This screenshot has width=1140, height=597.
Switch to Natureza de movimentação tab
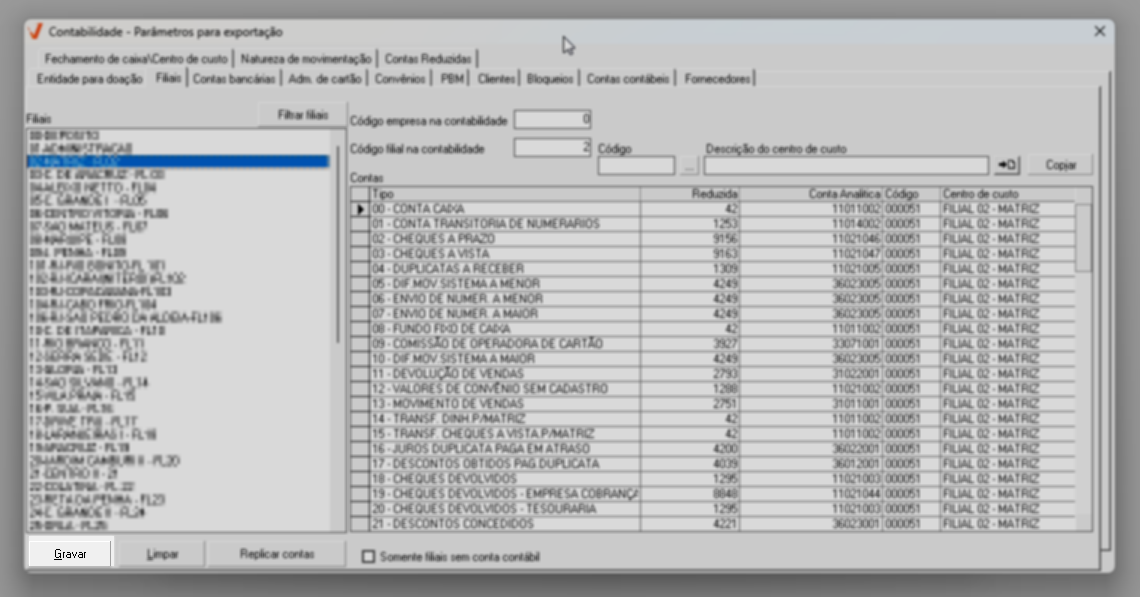(306, 59)
